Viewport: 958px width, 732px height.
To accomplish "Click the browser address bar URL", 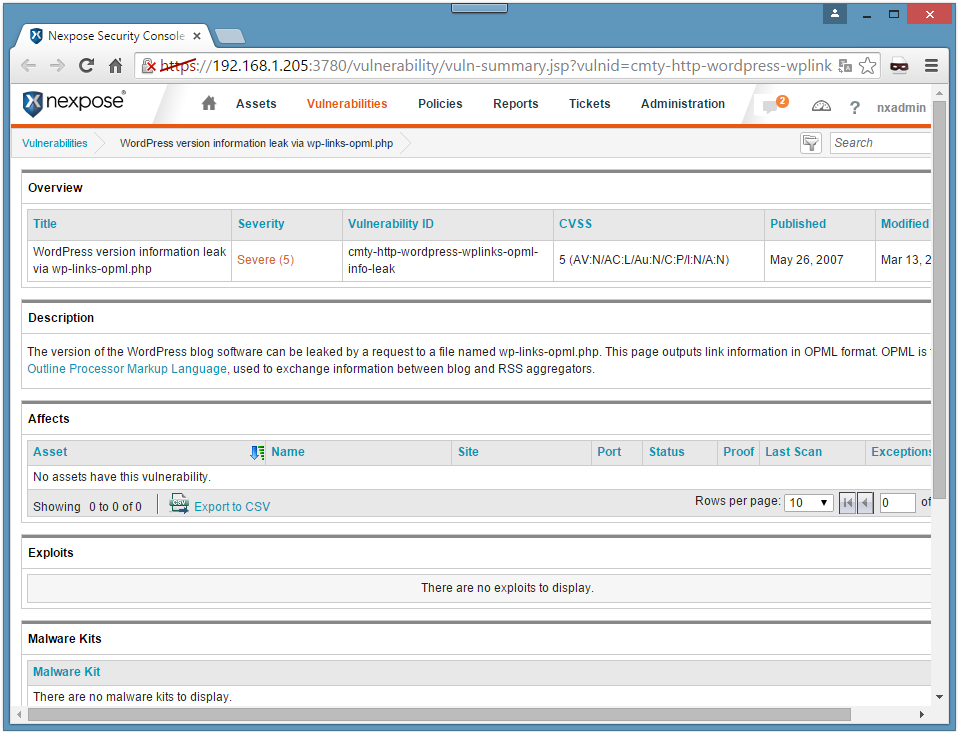I will [495, 65].
